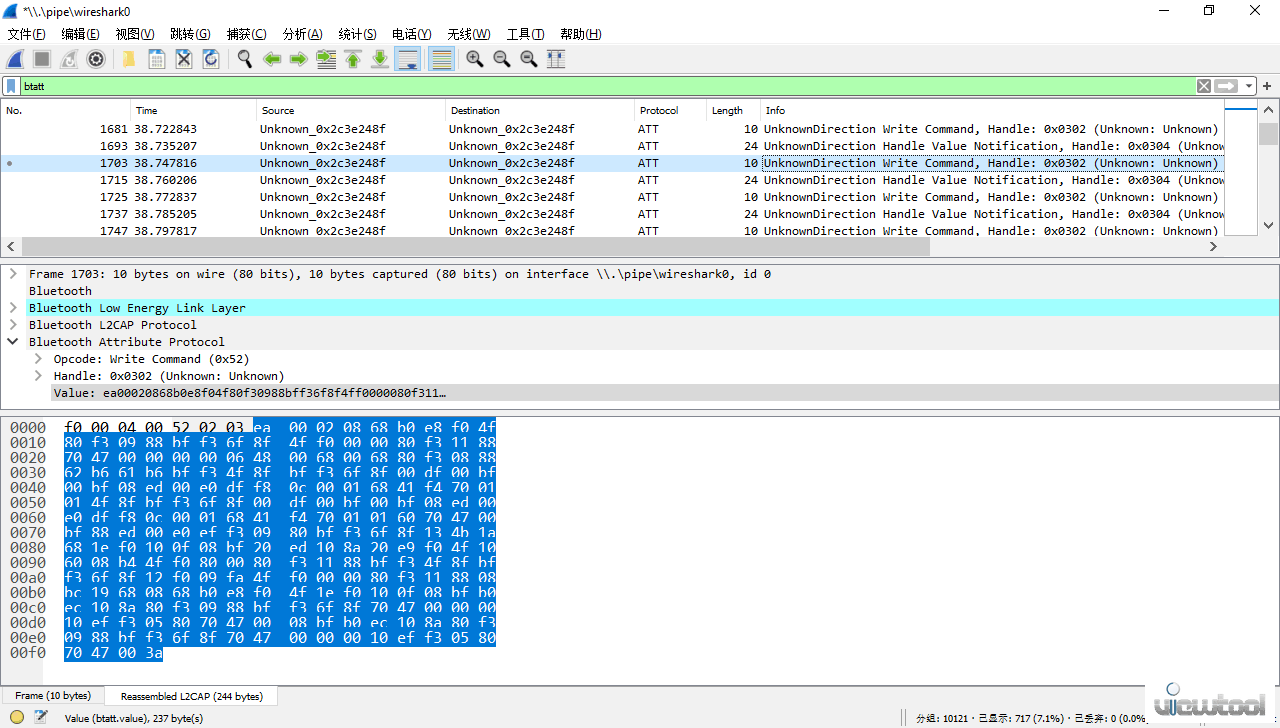Select the Value: ea00020868... field
This screenshot has height=728, width=1280.
coord(665,393)
